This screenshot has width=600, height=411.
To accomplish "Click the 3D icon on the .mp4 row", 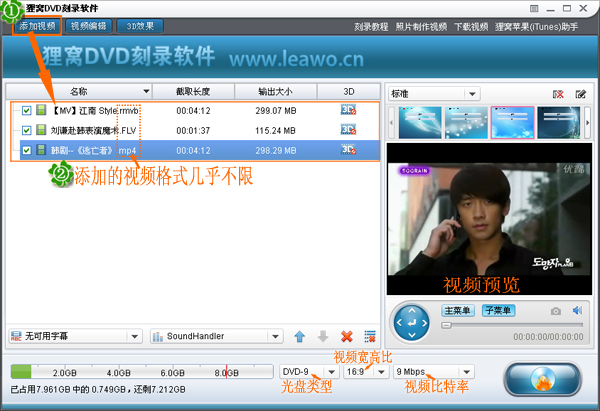I will 348,150.
